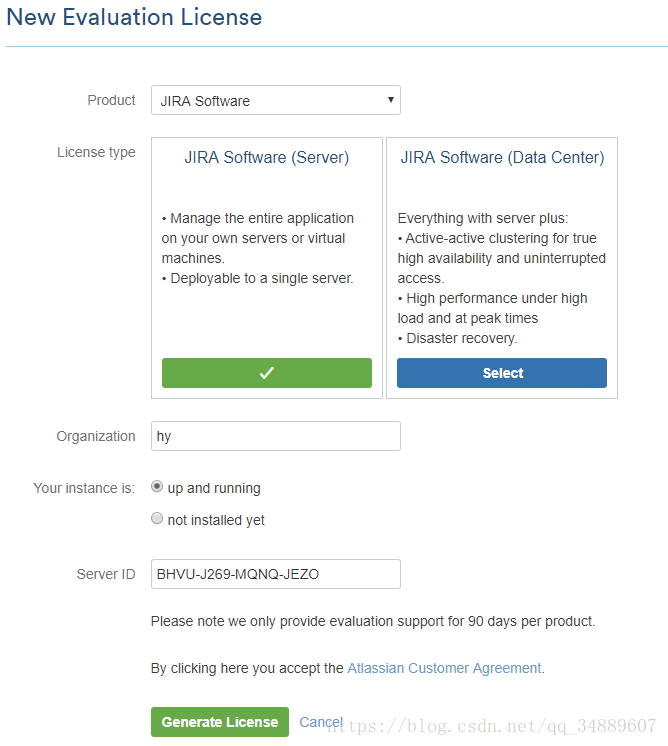Choose the 'not installed yet' radio option
This screenshot has width=668, height=746.
tap(157, 519)
